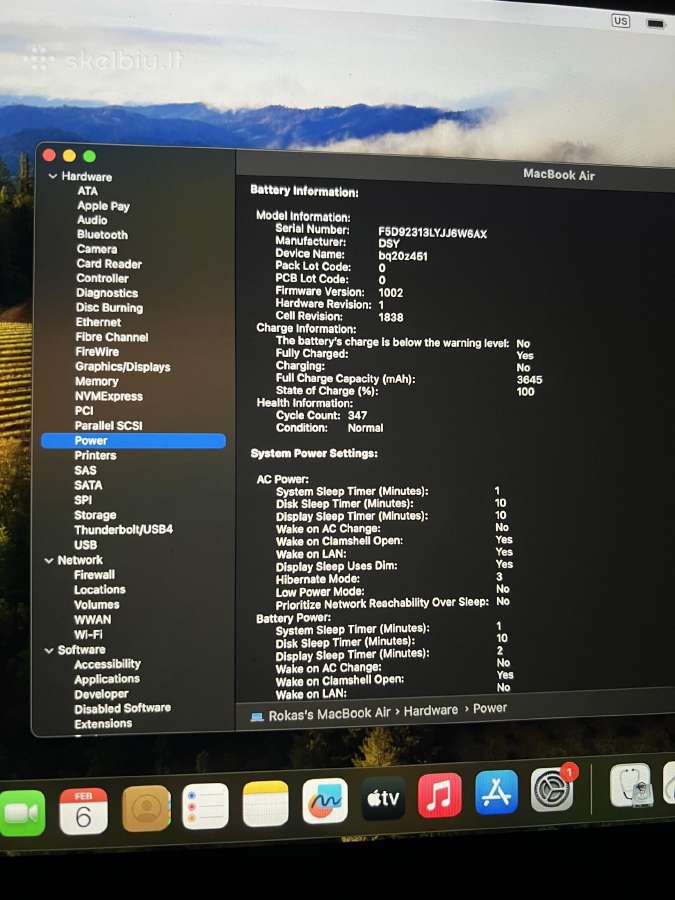The image size is (675, 900).
Task: Select SATA in the sidebar
Action: tap(88, 485)
